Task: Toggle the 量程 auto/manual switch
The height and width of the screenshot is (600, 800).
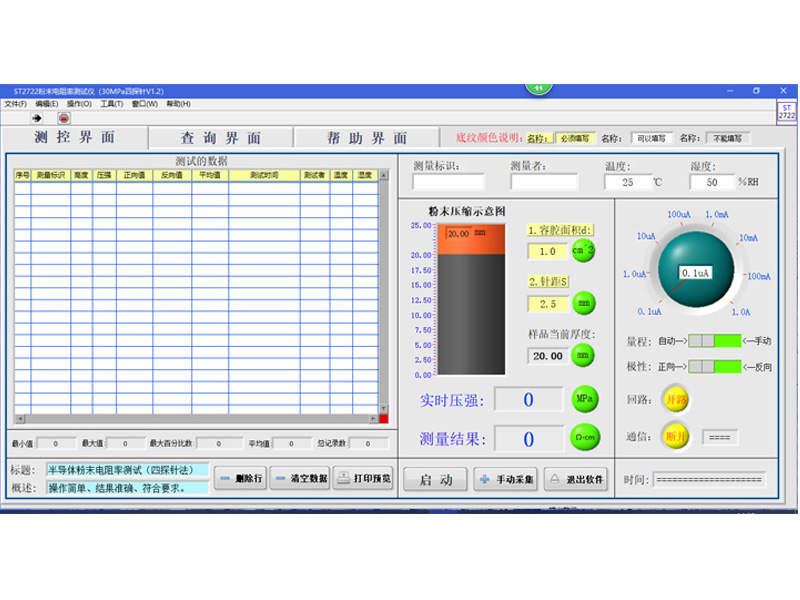Action: coord(714,341)
